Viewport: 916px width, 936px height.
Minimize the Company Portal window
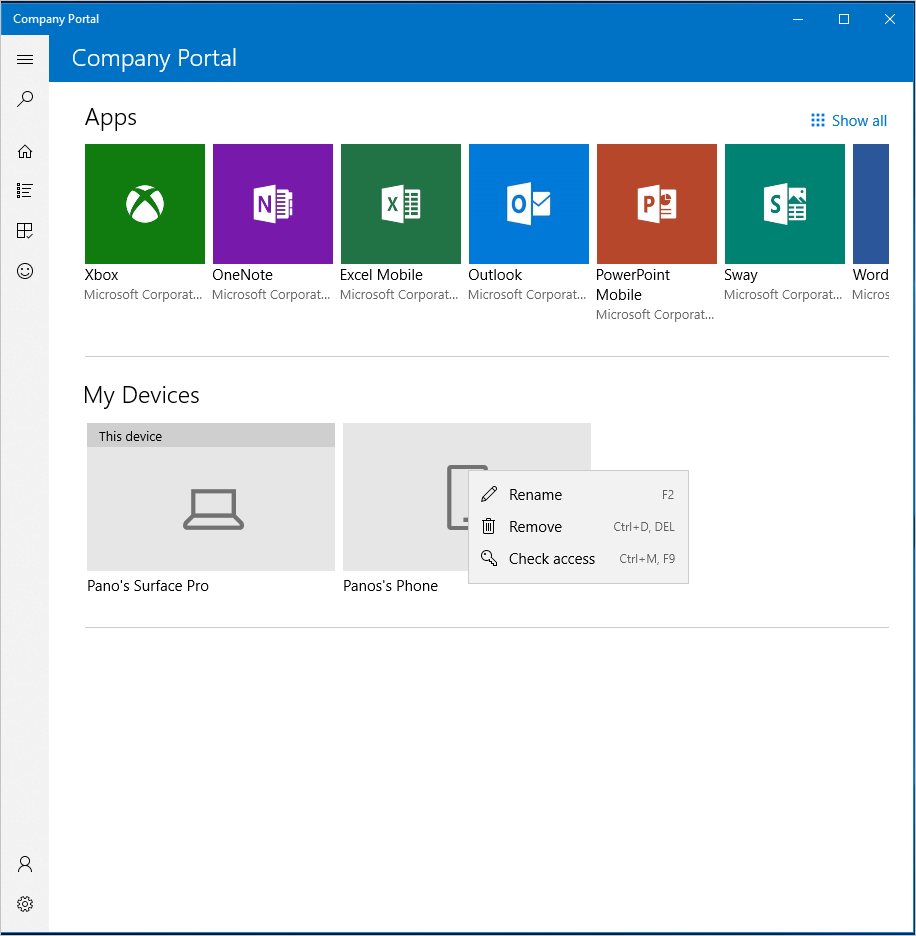pos(798,19)
